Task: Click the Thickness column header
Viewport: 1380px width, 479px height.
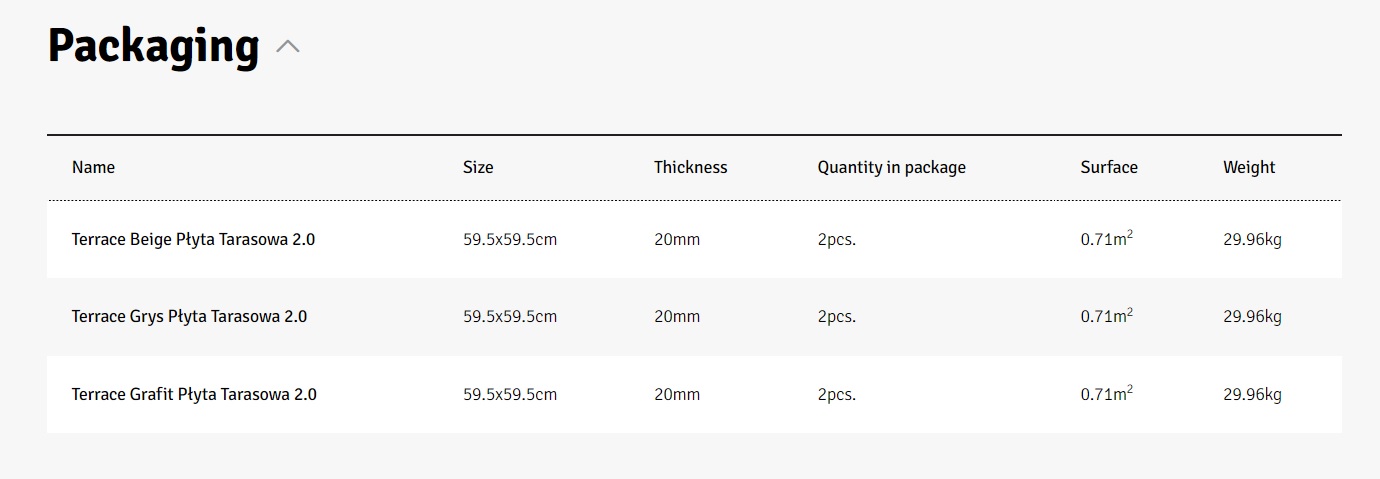Action: [x=690, y=167]
